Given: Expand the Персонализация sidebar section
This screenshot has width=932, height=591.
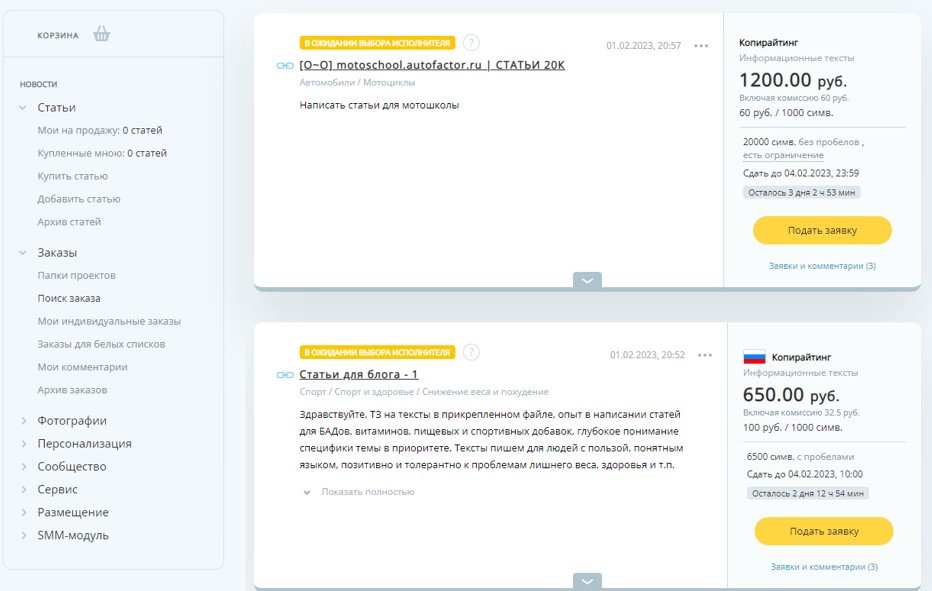Looking at the screenshot, I should [x=24, y=444].
